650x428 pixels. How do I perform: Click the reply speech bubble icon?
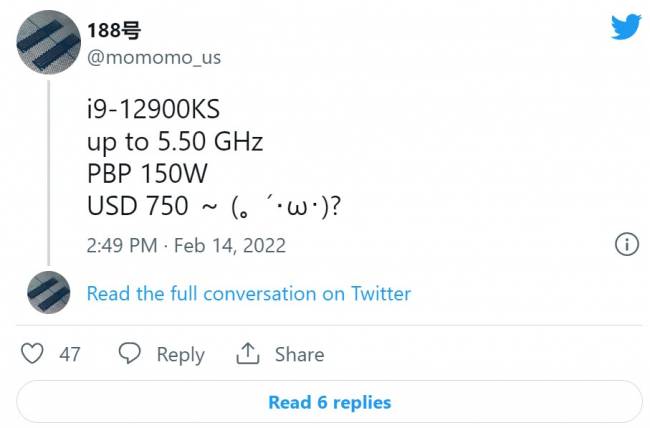(x=129, y=354)
